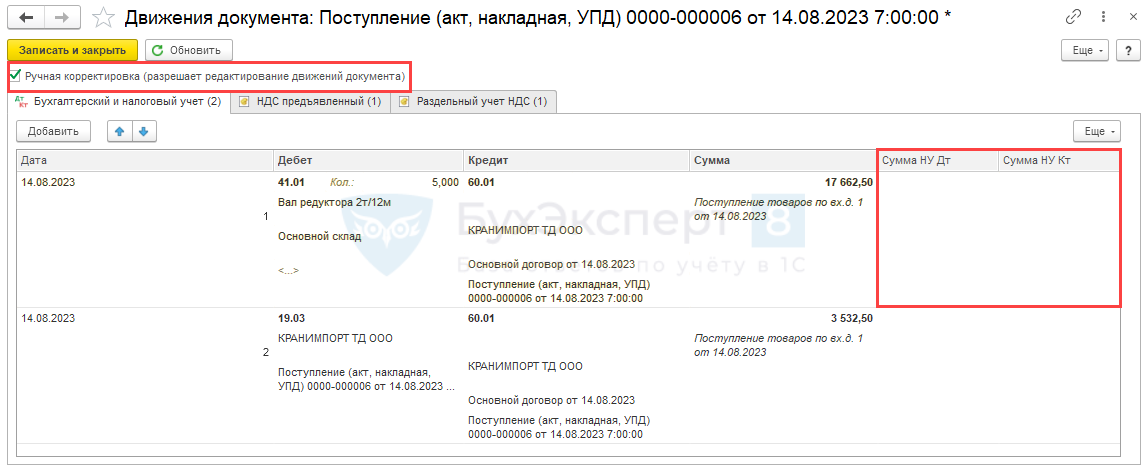Open the three-dot window menu
The width and height of the screenshot is (1147, 470).
[1102, 16]
